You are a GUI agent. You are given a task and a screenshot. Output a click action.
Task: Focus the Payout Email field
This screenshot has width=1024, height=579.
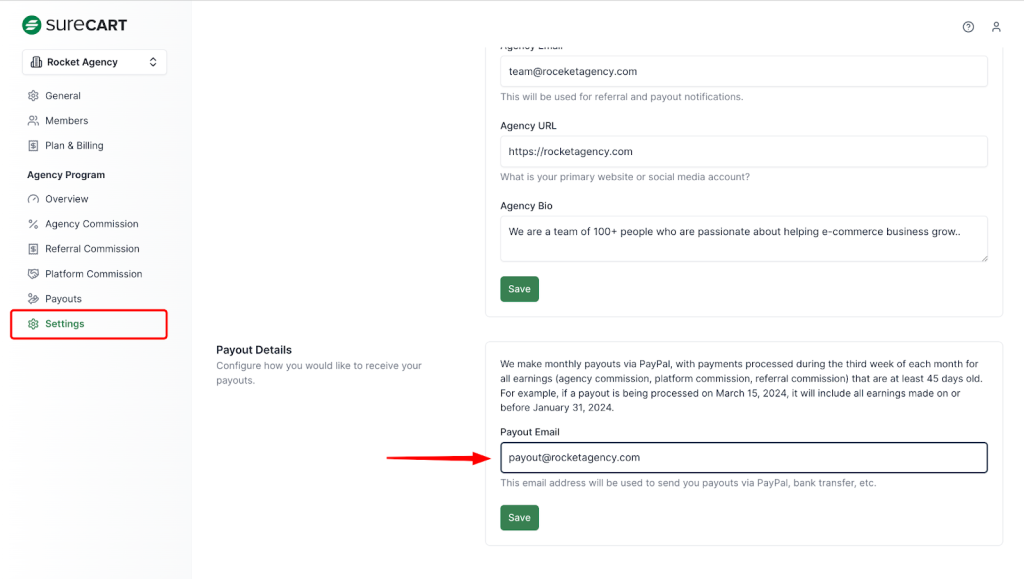coord(743,457)
